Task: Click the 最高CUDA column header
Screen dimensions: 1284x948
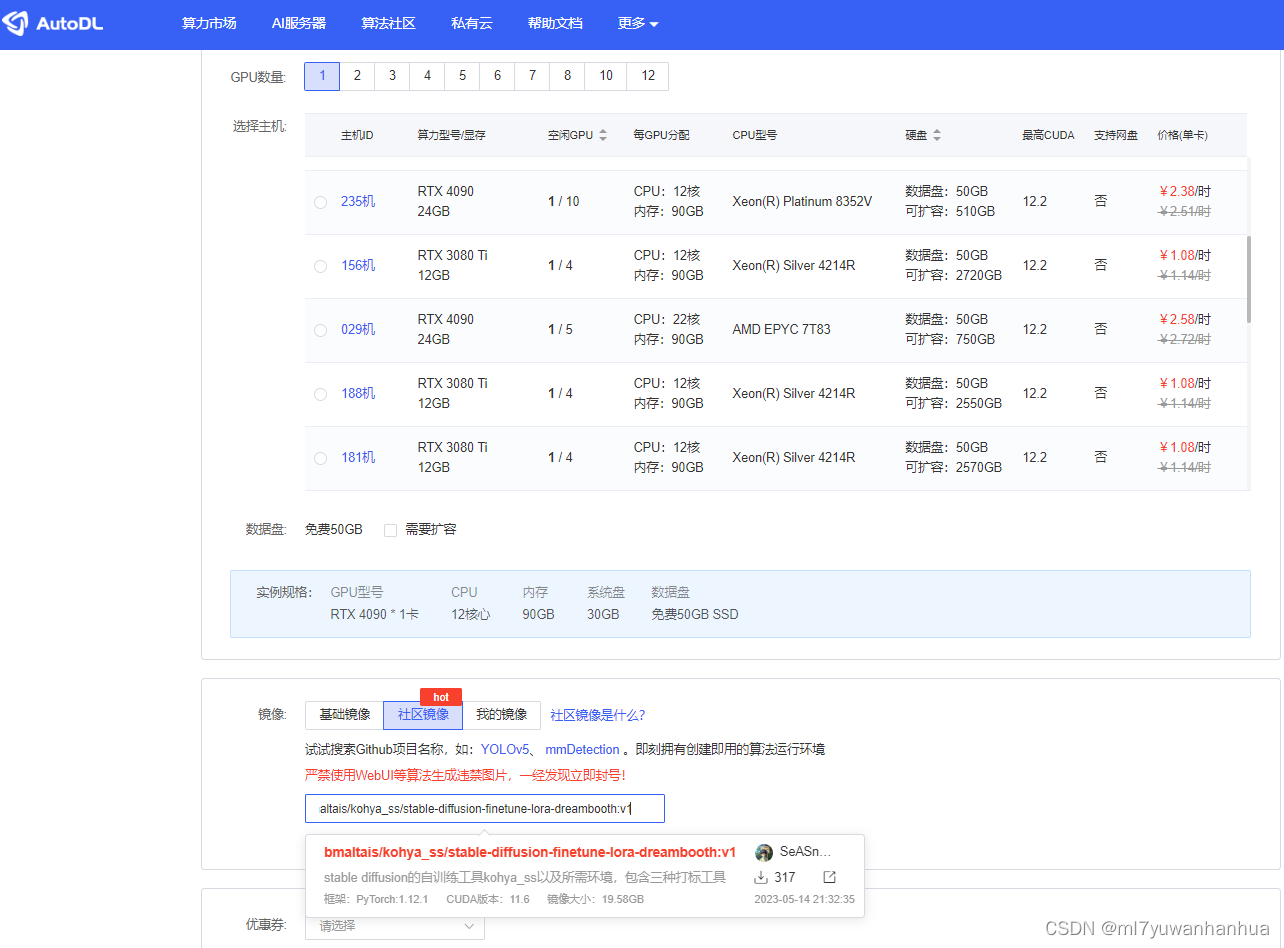Action: [1048, 135]
